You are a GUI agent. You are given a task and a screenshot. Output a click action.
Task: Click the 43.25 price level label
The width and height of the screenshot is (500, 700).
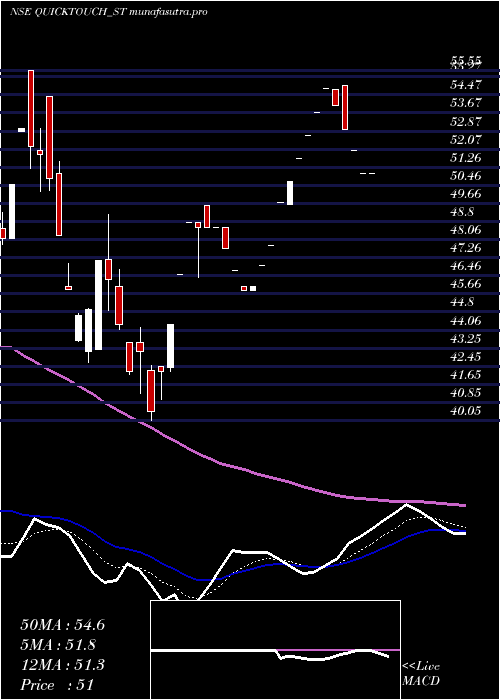[466, 339]
